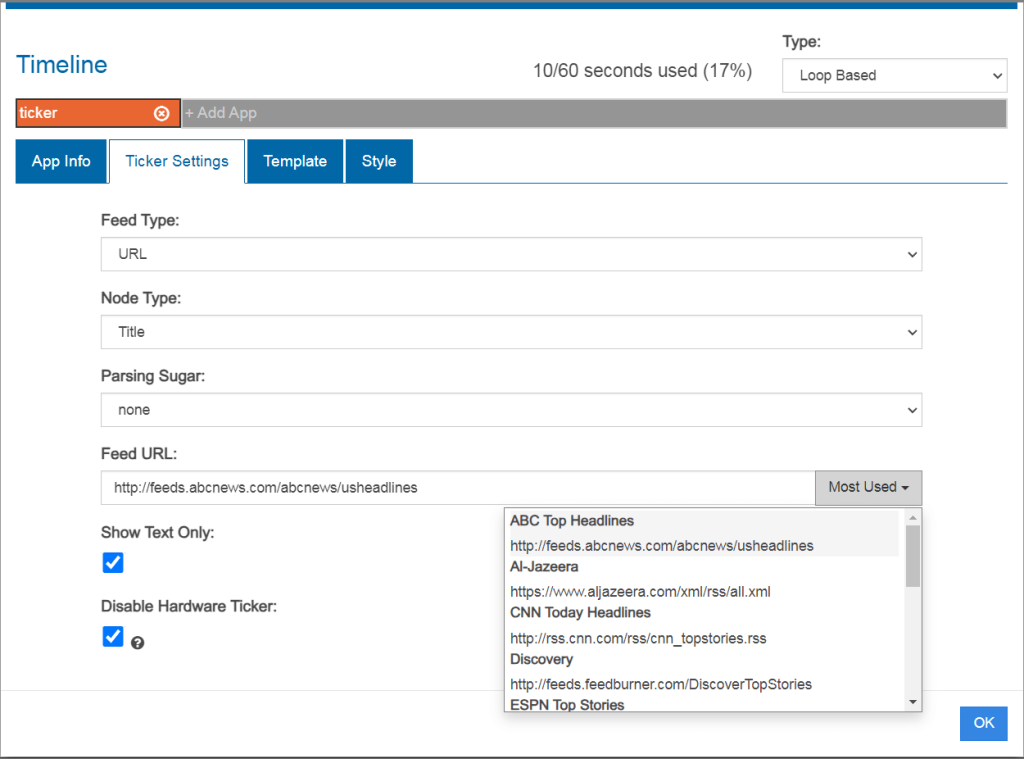Expand the Parsing Sugar dropdown
This screenshot has width=1024, height=759.
pos(511,410)
